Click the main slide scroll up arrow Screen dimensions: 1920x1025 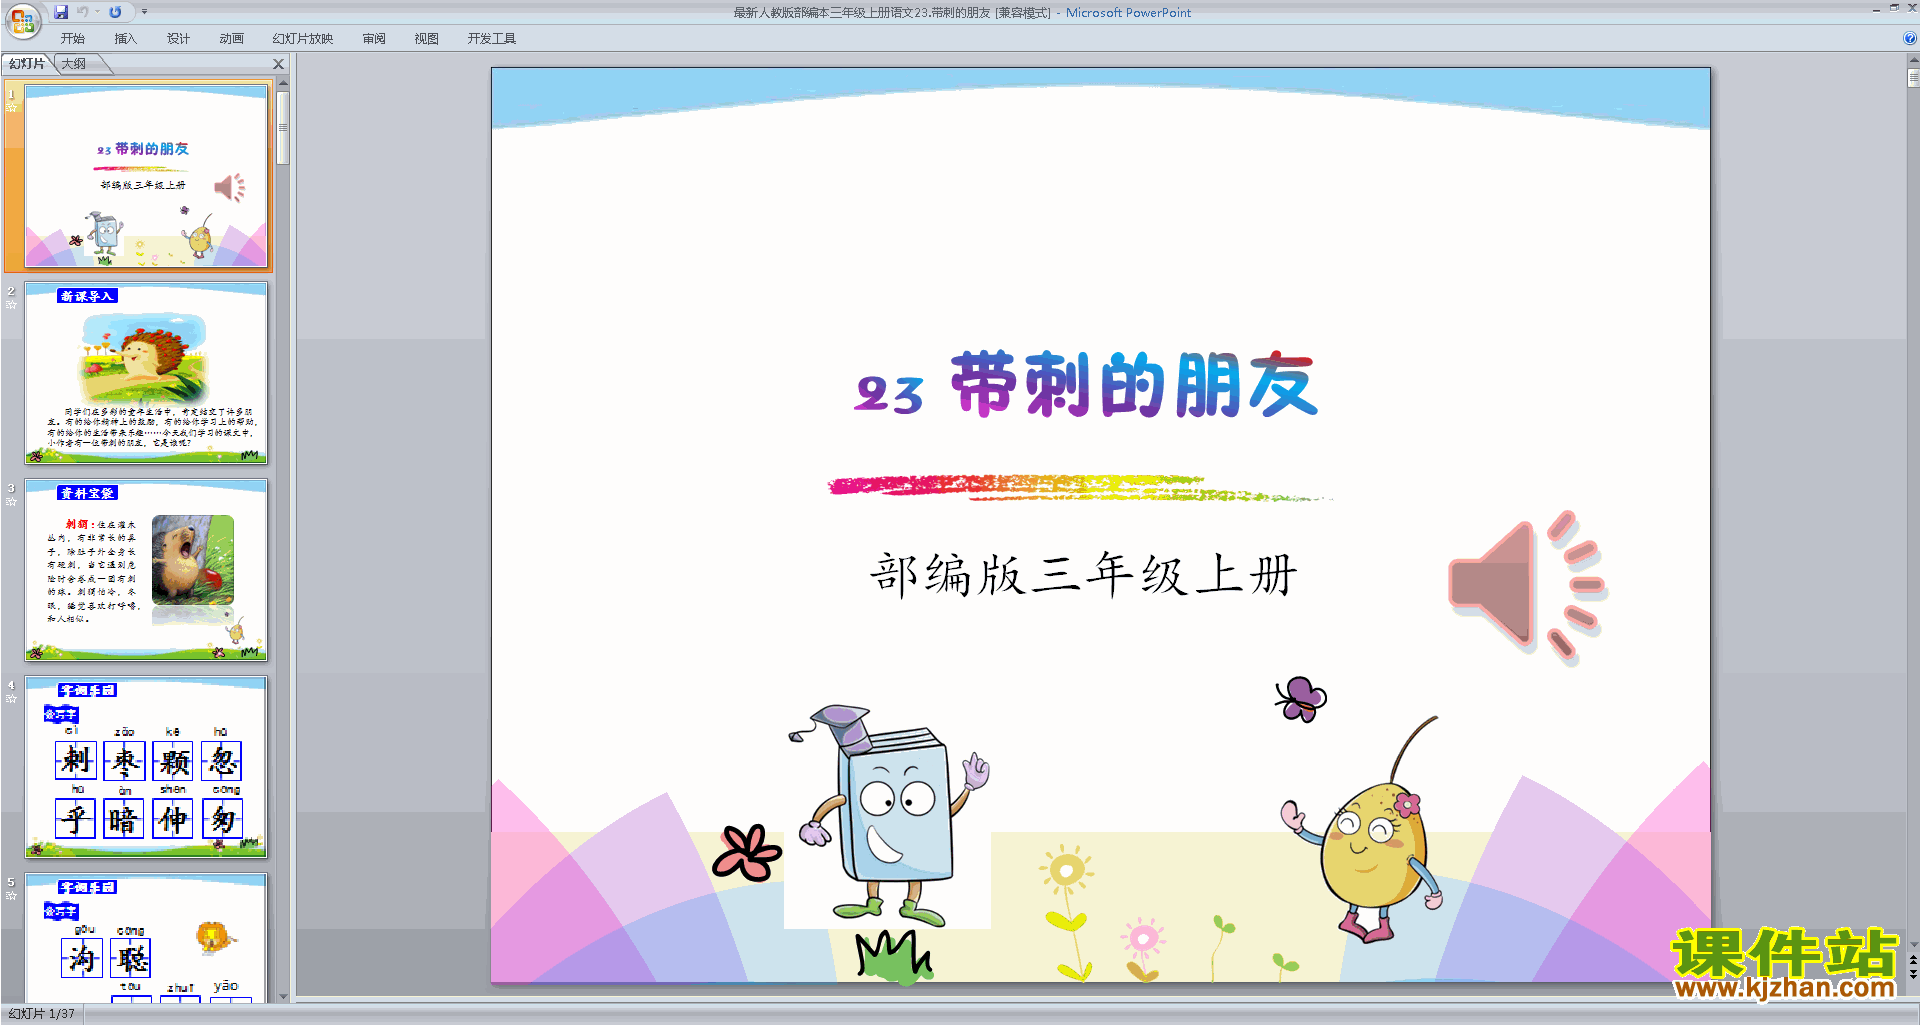tap(1913, 60)
